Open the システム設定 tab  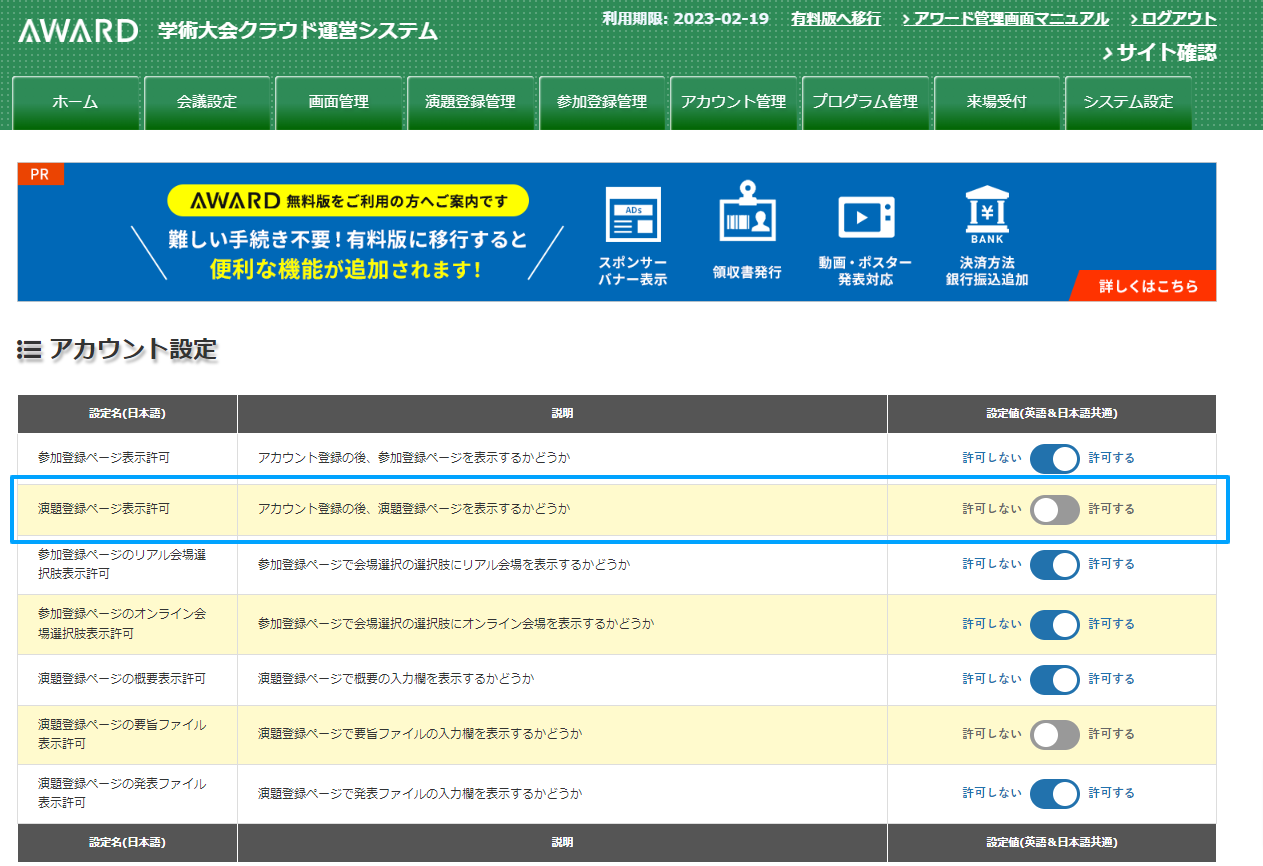click(x=1128, y=102)
